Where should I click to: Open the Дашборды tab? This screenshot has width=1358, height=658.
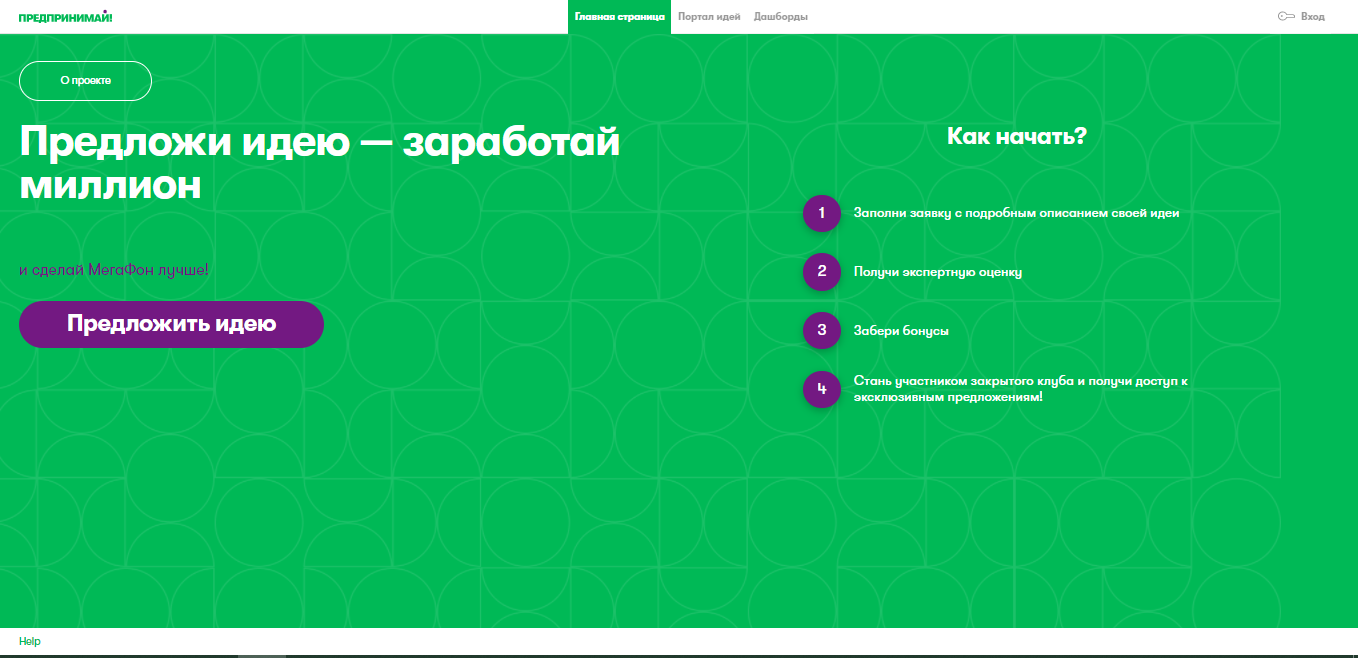pyautogui.click(x=781, y=16)
